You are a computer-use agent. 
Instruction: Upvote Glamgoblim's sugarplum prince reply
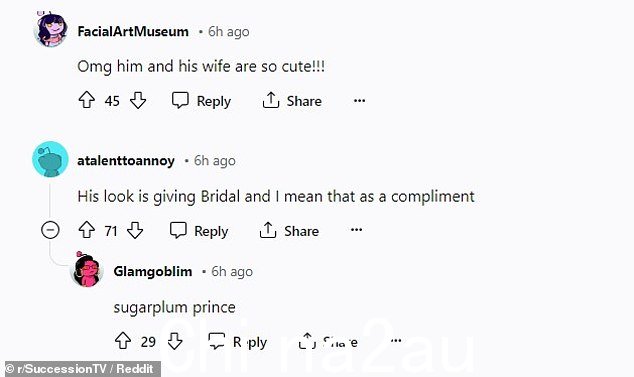pos(123,341)
